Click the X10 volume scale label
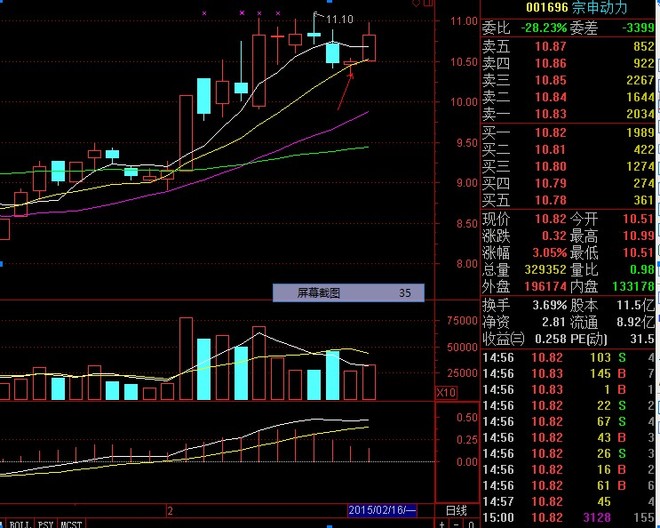The width and height of the screenshot is (660, 528). [446, 393]
